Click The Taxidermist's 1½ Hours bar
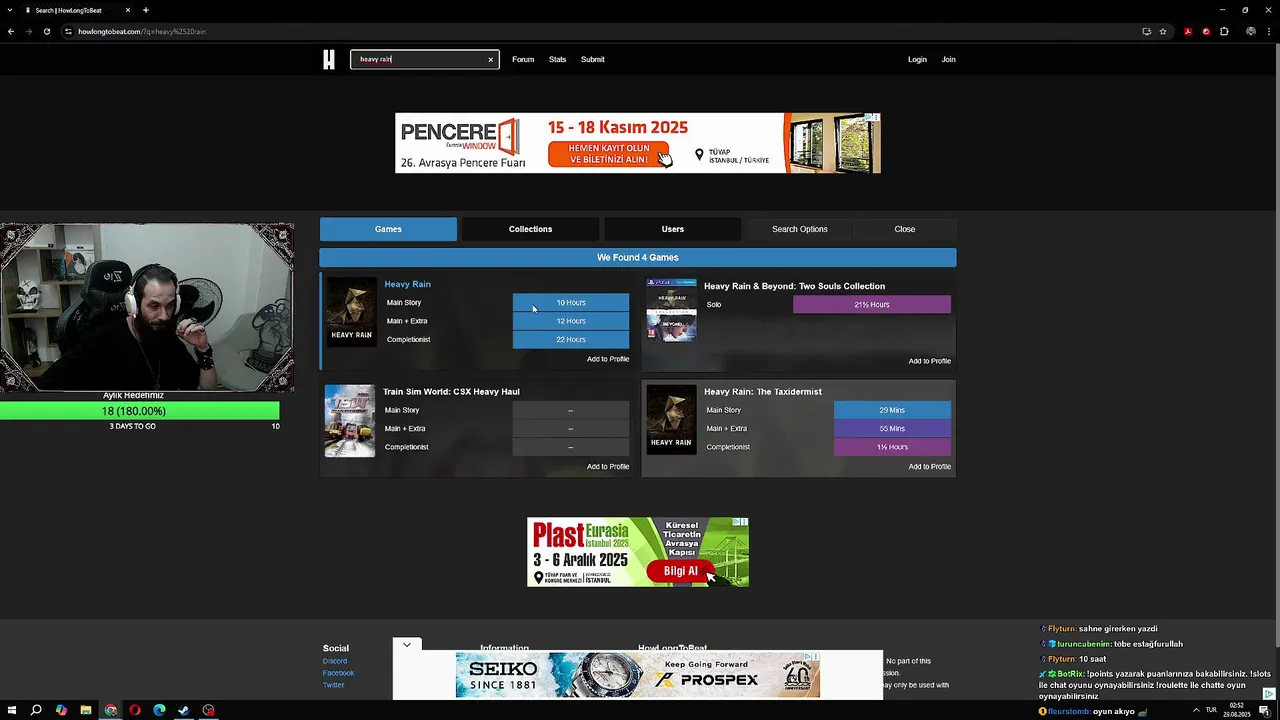Screen dimensions: 1280x720 coord(892,447)
